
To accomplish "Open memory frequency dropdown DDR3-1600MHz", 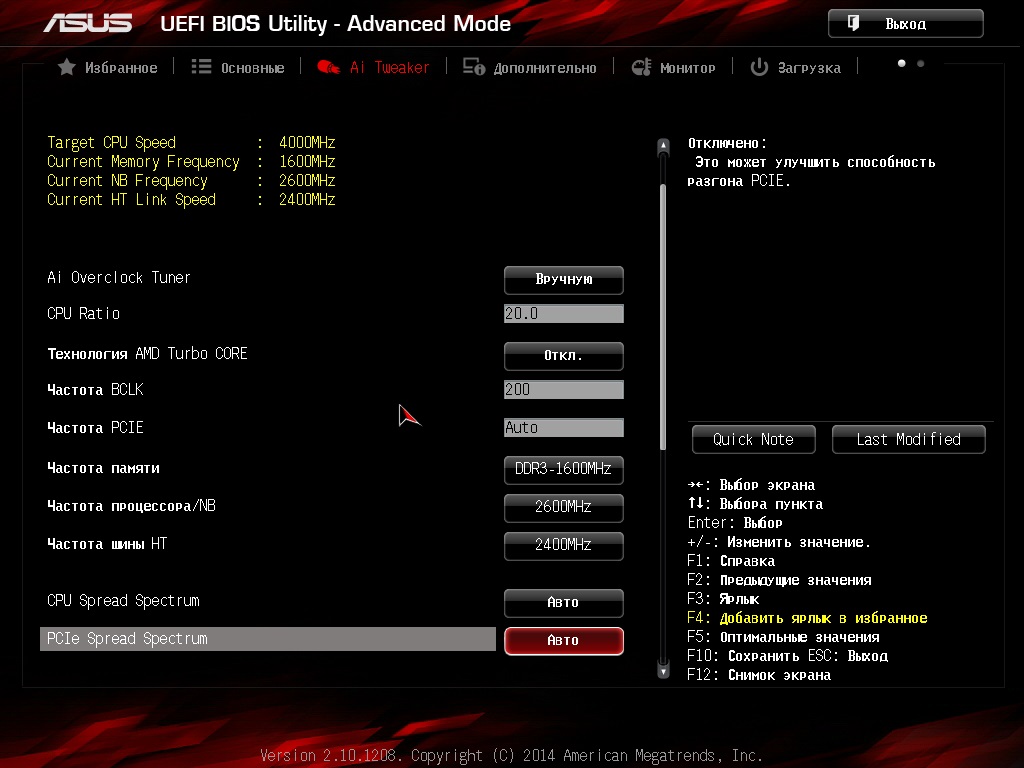I will coord(564,470).
